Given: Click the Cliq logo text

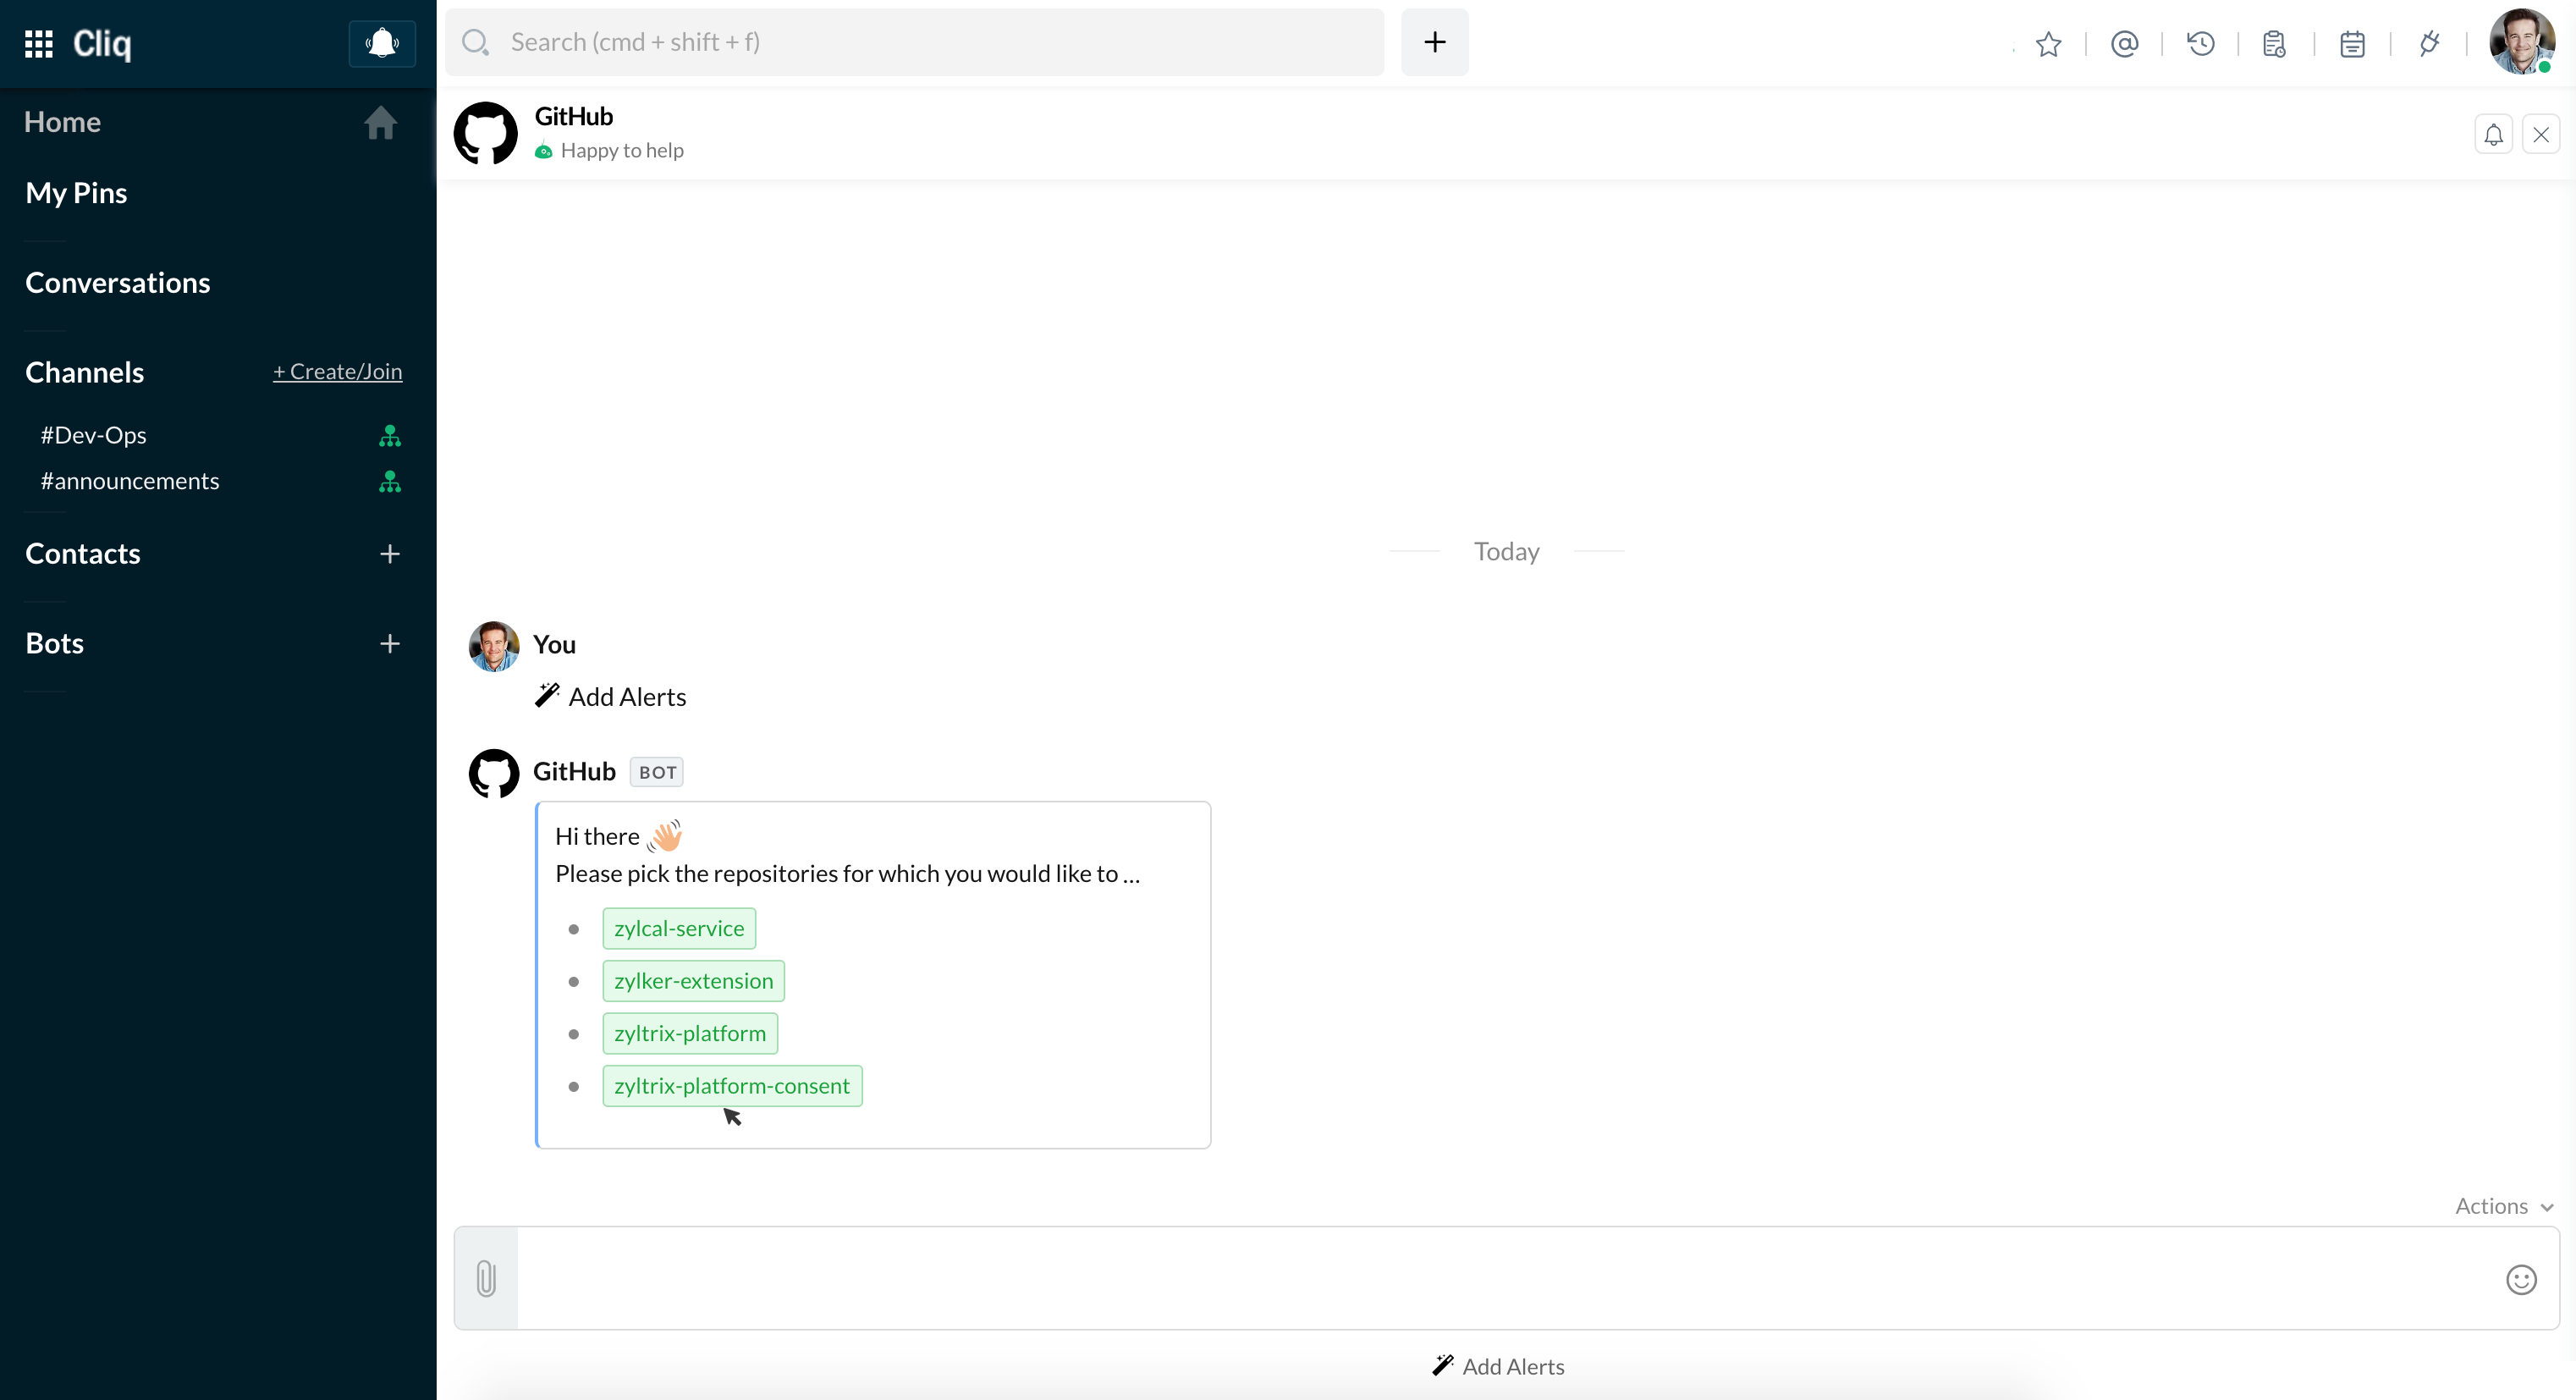Looking at the screenshot, I should click(x=102, y=43).
